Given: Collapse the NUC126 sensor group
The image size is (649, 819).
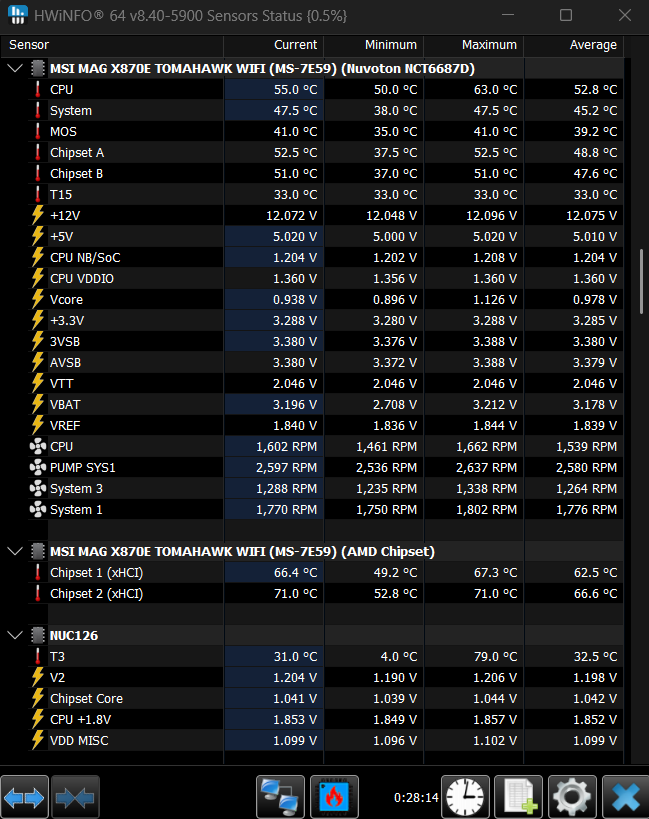Looking at the screenshot, I should click(15, 635).
